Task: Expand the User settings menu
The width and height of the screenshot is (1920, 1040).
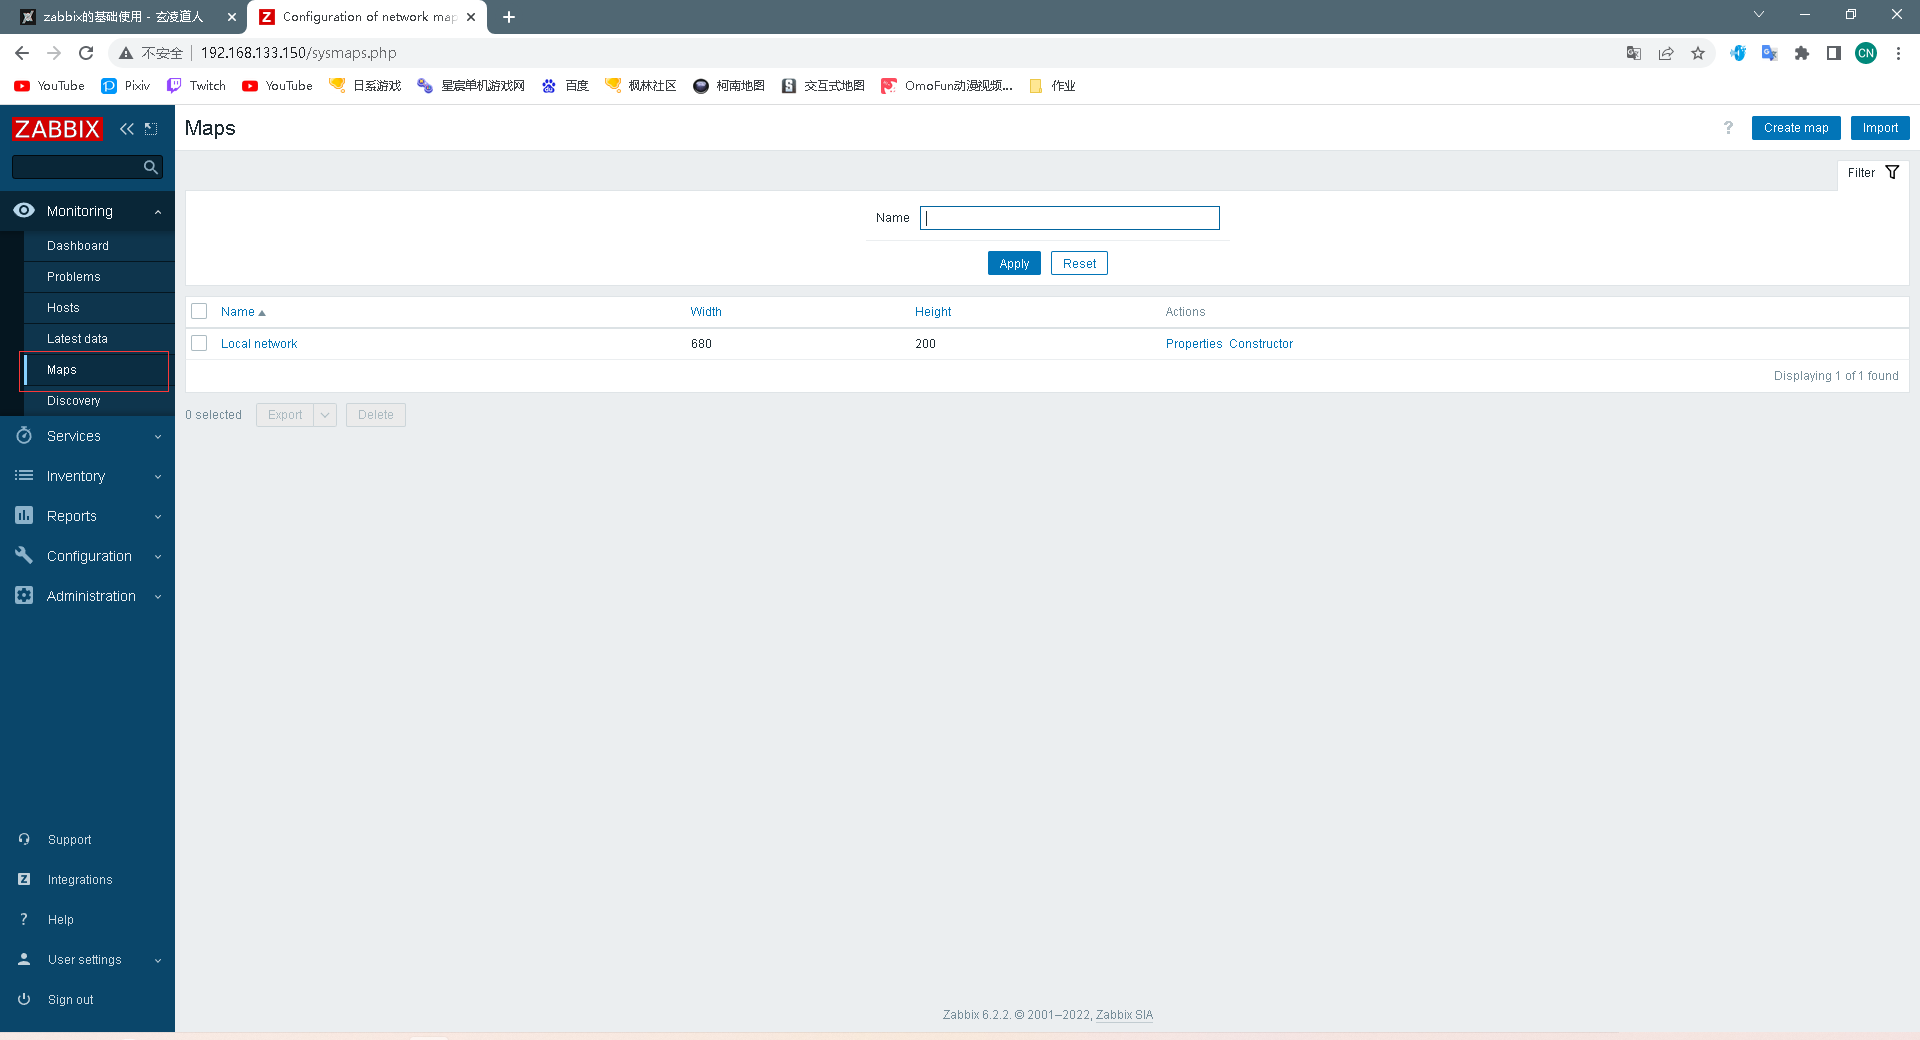Action: tap(157, 959)
